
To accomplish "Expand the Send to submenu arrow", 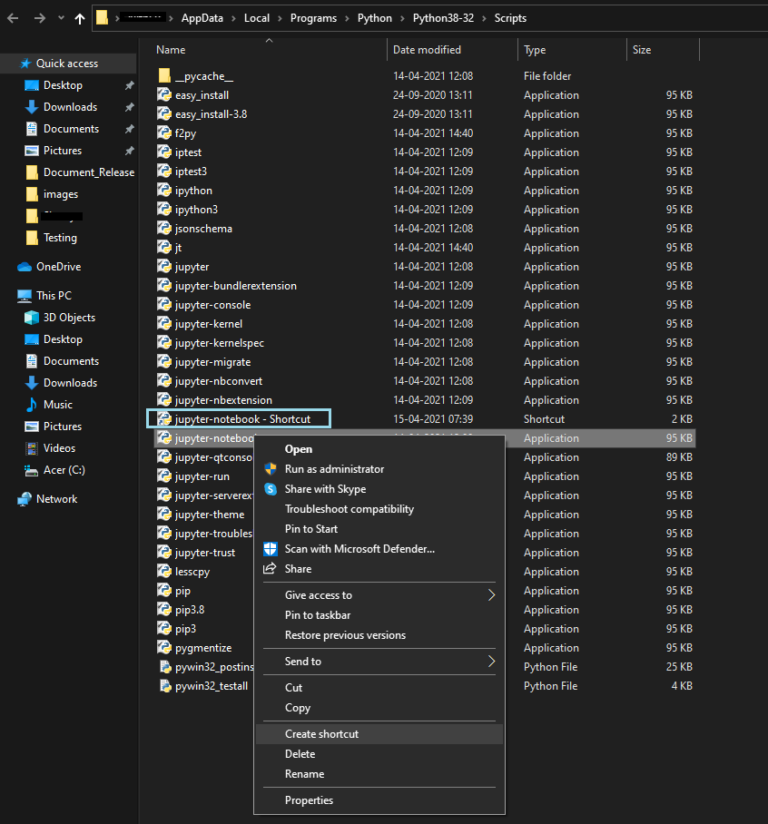I will pos(491,661).
